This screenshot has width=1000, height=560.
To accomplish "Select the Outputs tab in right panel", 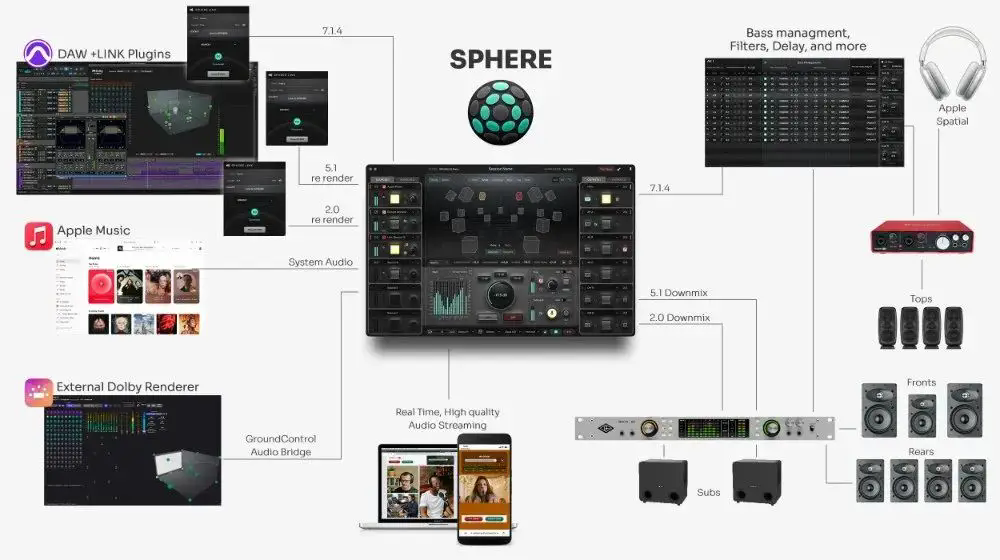I will 594,179.
